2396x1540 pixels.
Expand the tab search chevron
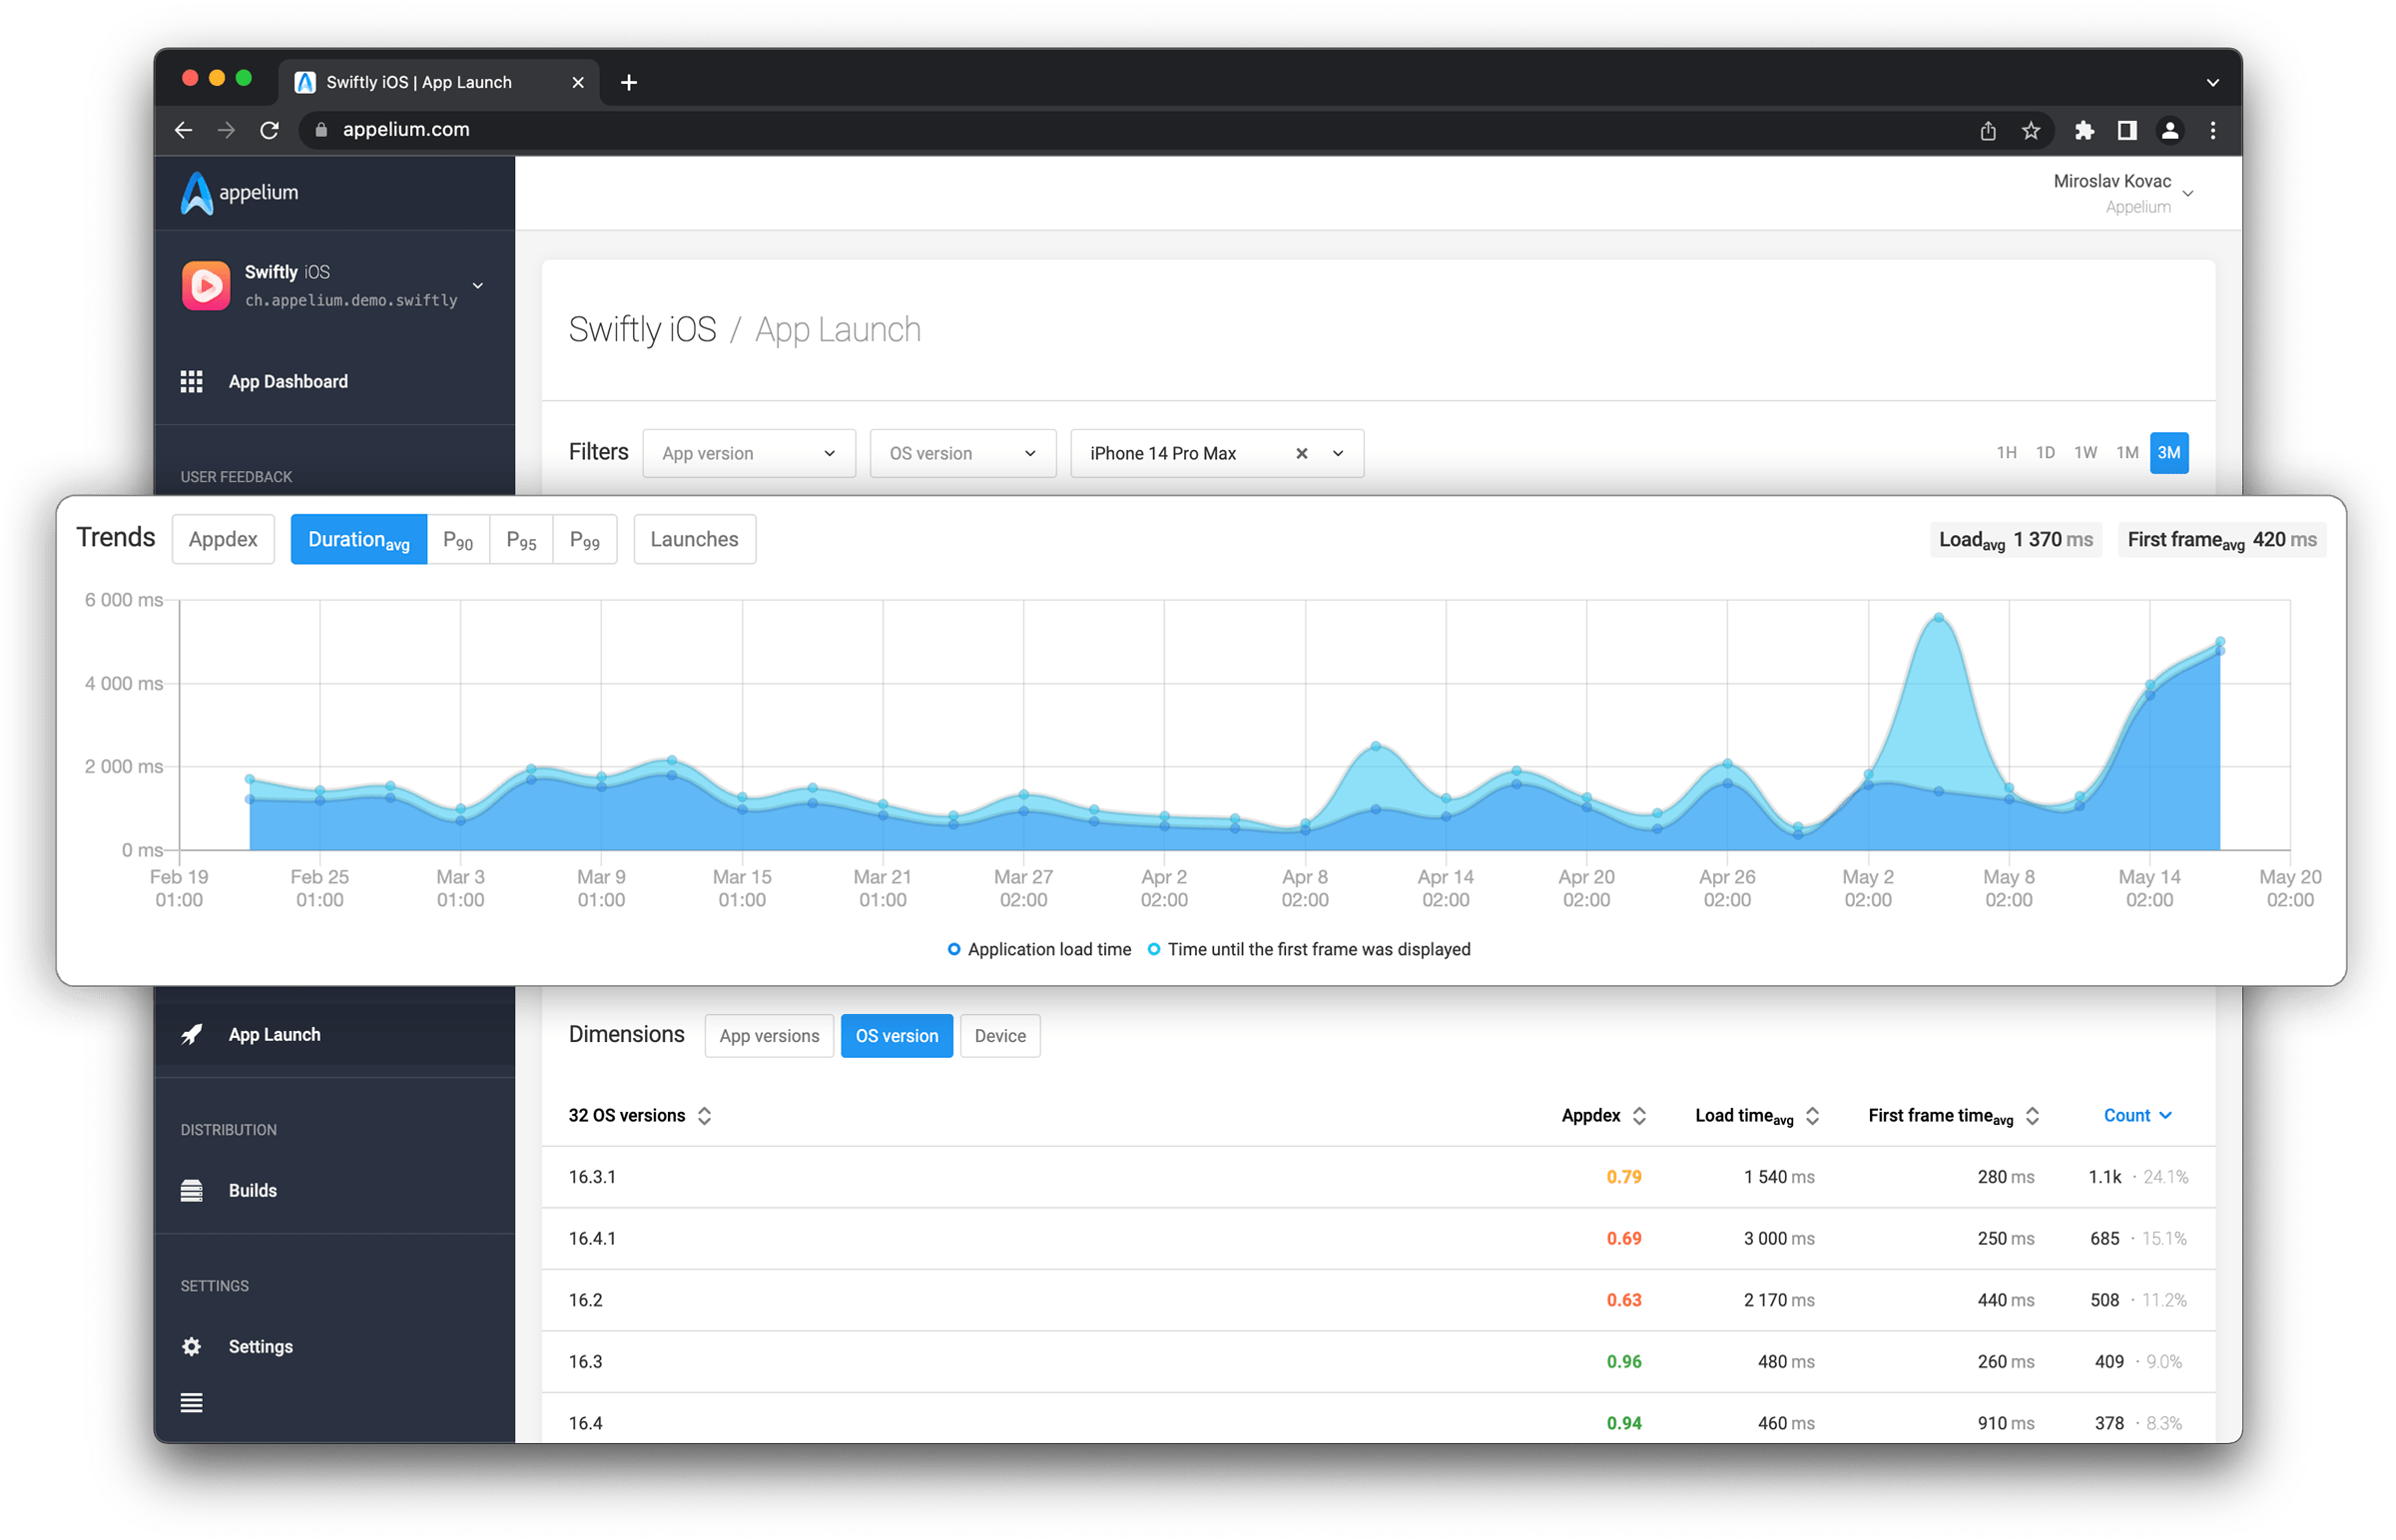(2213, 83)
